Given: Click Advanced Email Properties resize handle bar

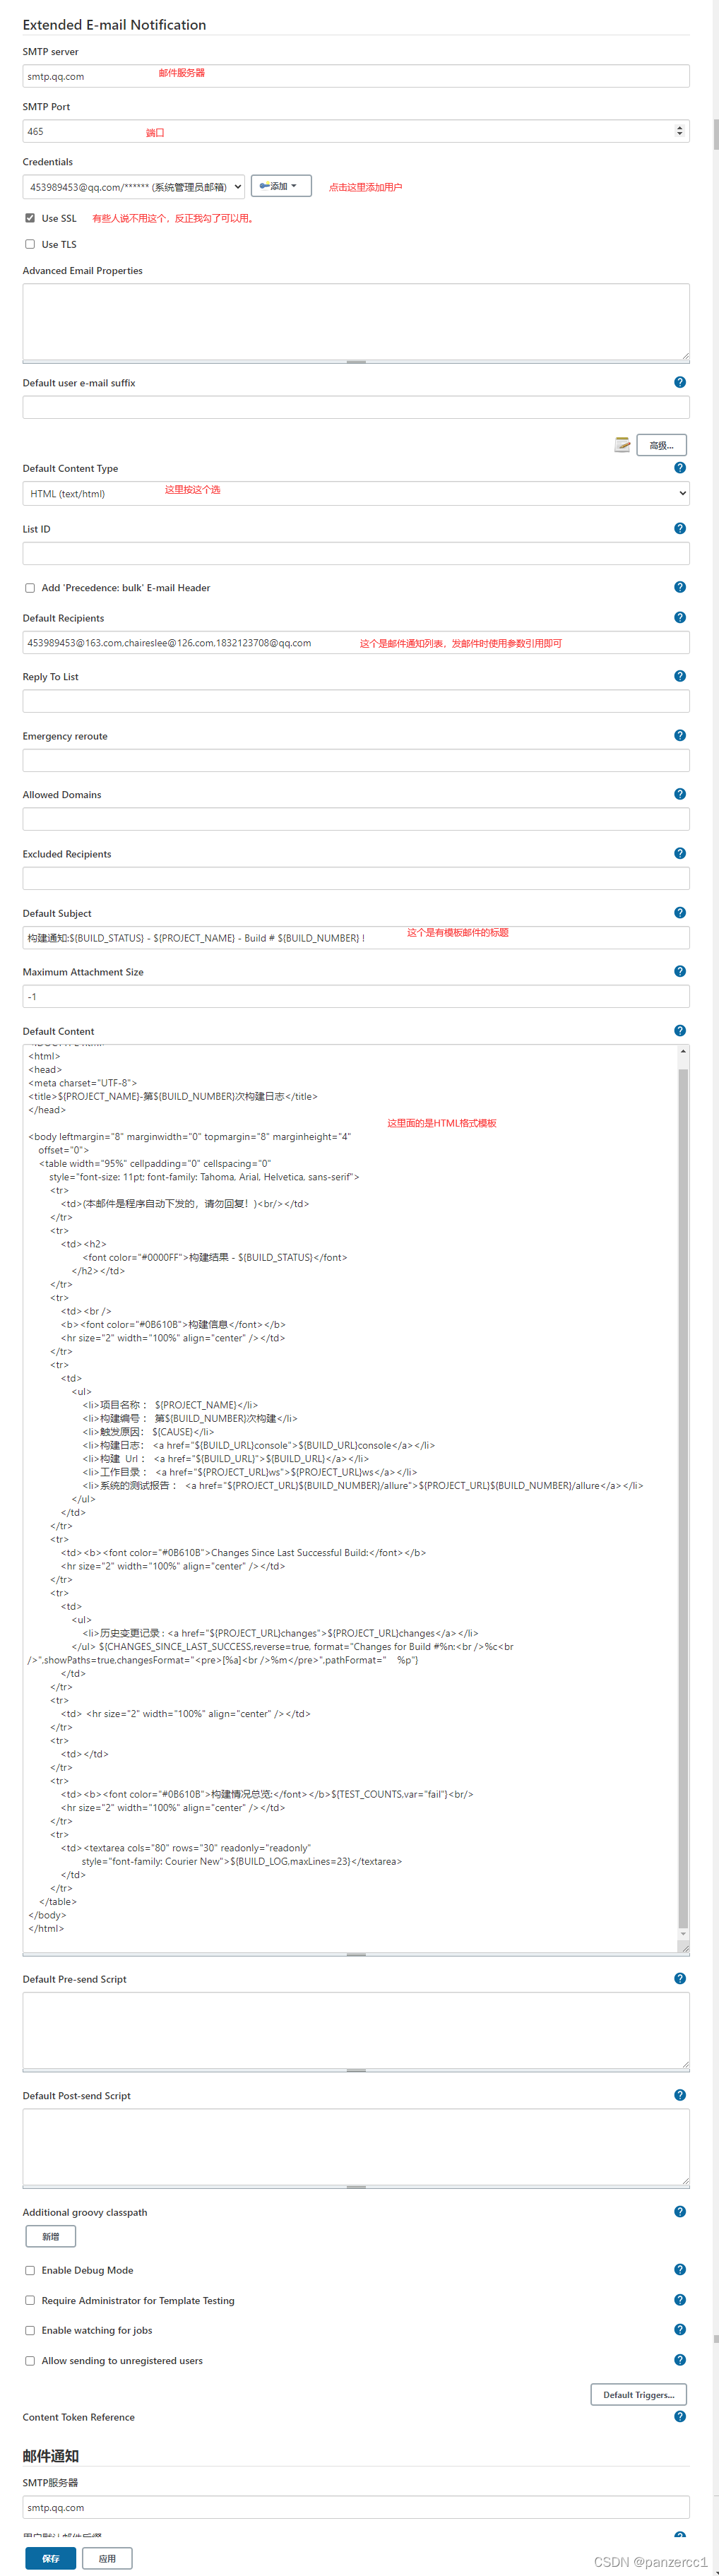Looking at the screenshot, I should [x=356, y=361].
